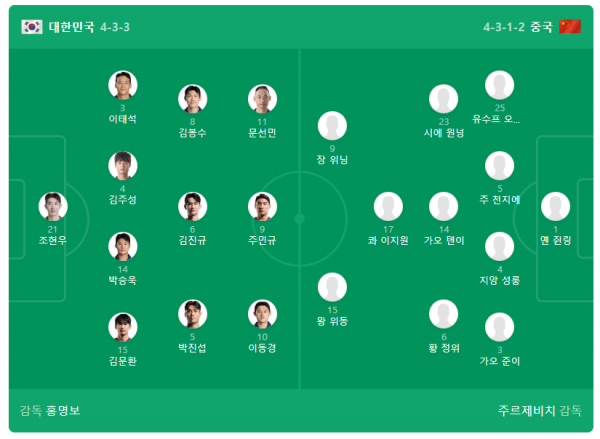The width and height of the screenshot is (600, 439).
Task: Click 주민규 number 9 player photo
Action: pos(262,207)
